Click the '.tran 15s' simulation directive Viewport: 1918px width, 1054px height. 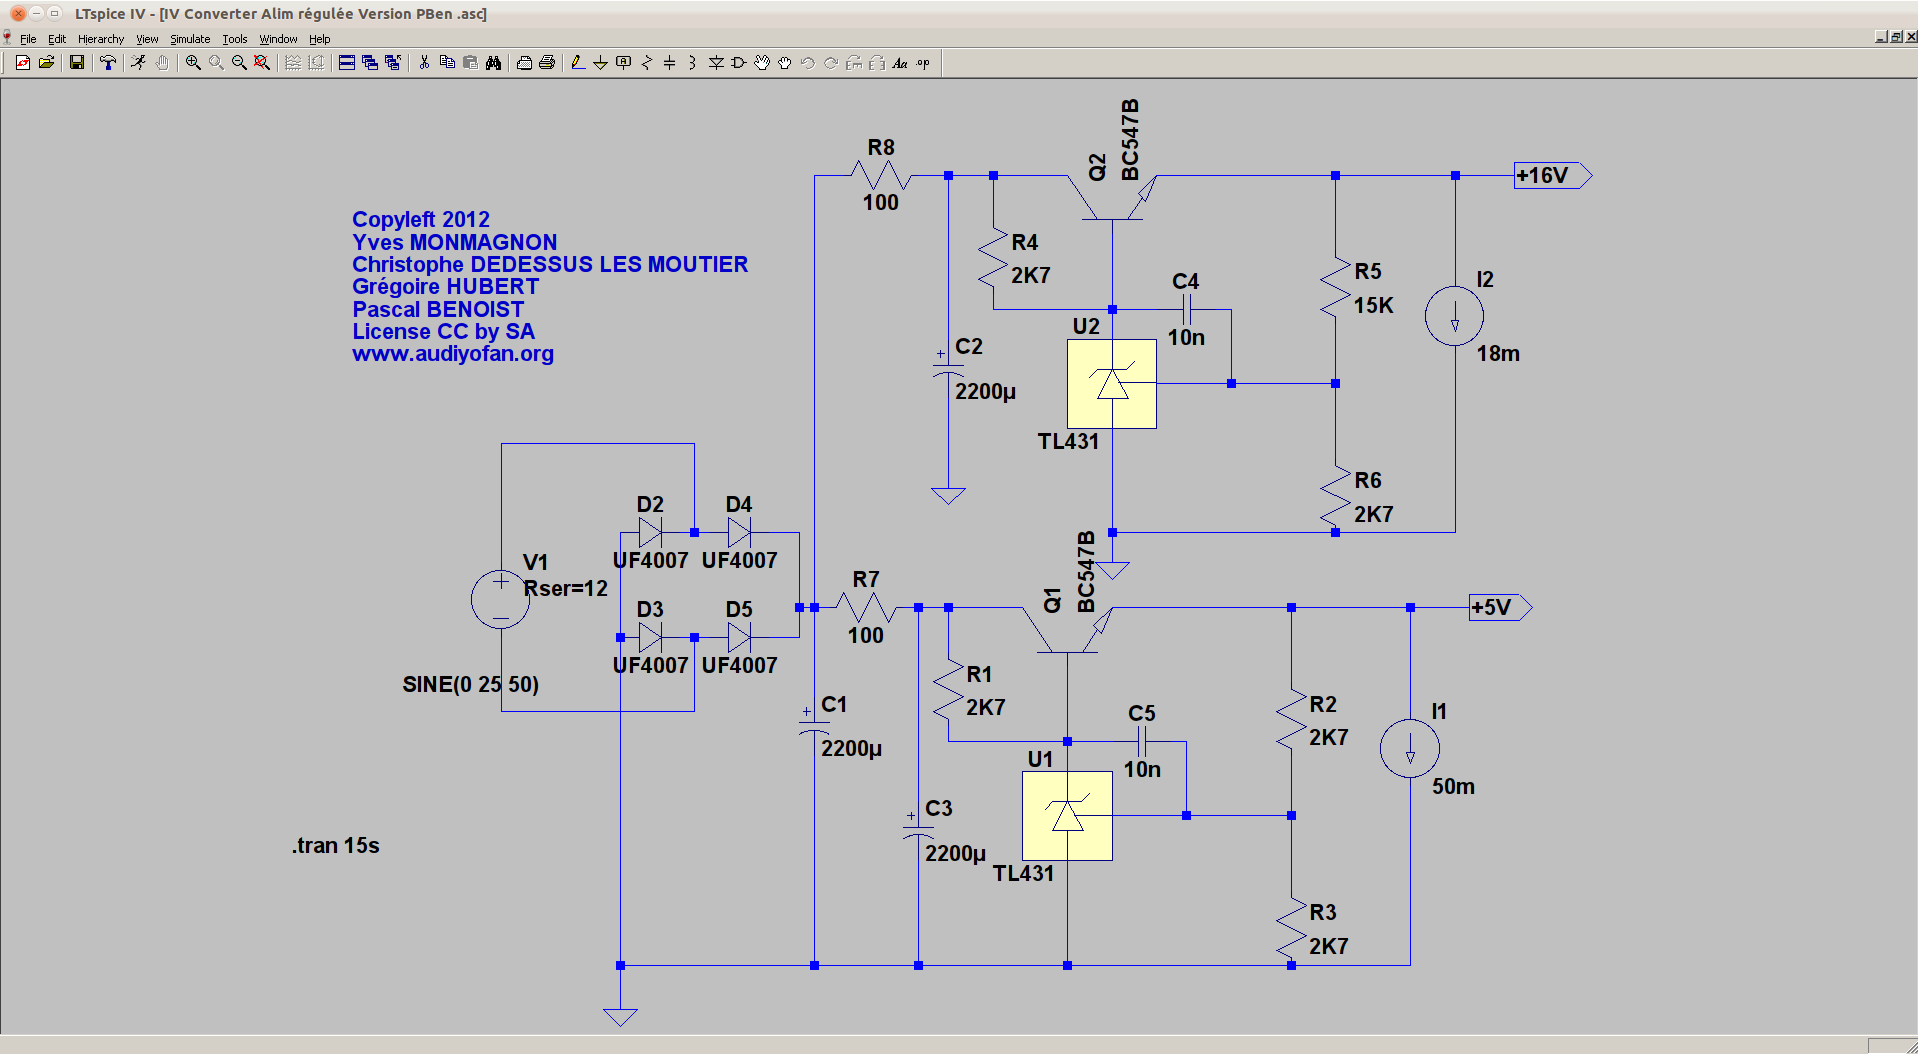tap(336, 846)
